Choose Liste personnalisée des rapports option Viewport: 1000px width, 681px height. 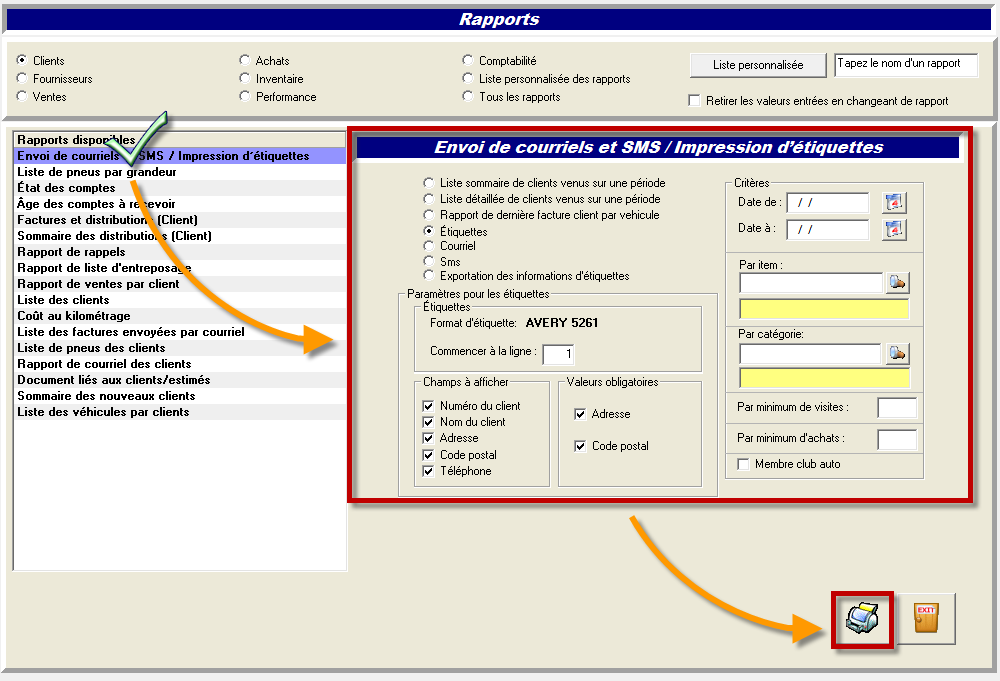tap(467, 78)
